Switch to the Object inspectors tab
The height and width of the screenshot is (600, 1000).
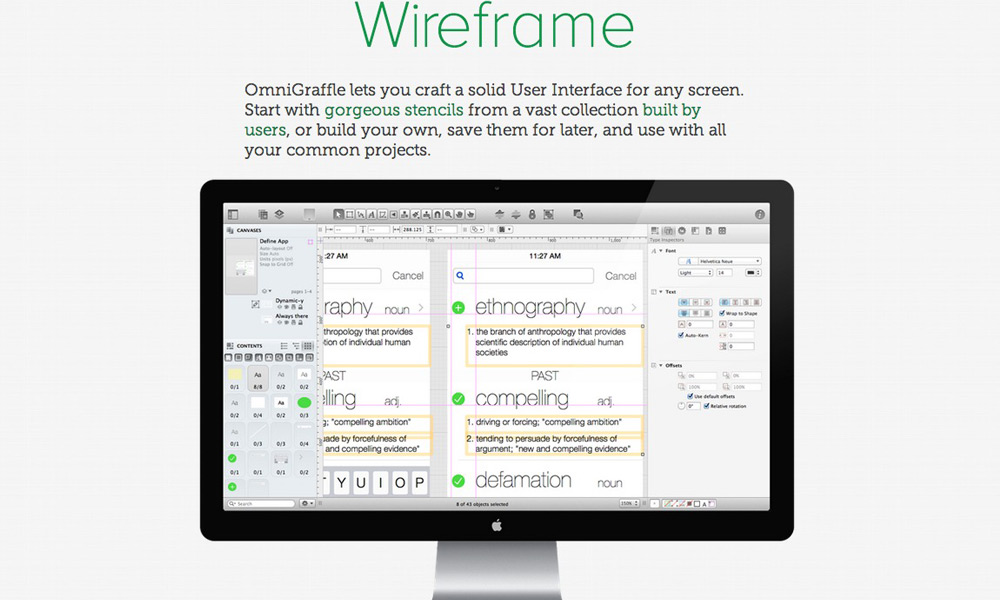[x=654, y=231]
